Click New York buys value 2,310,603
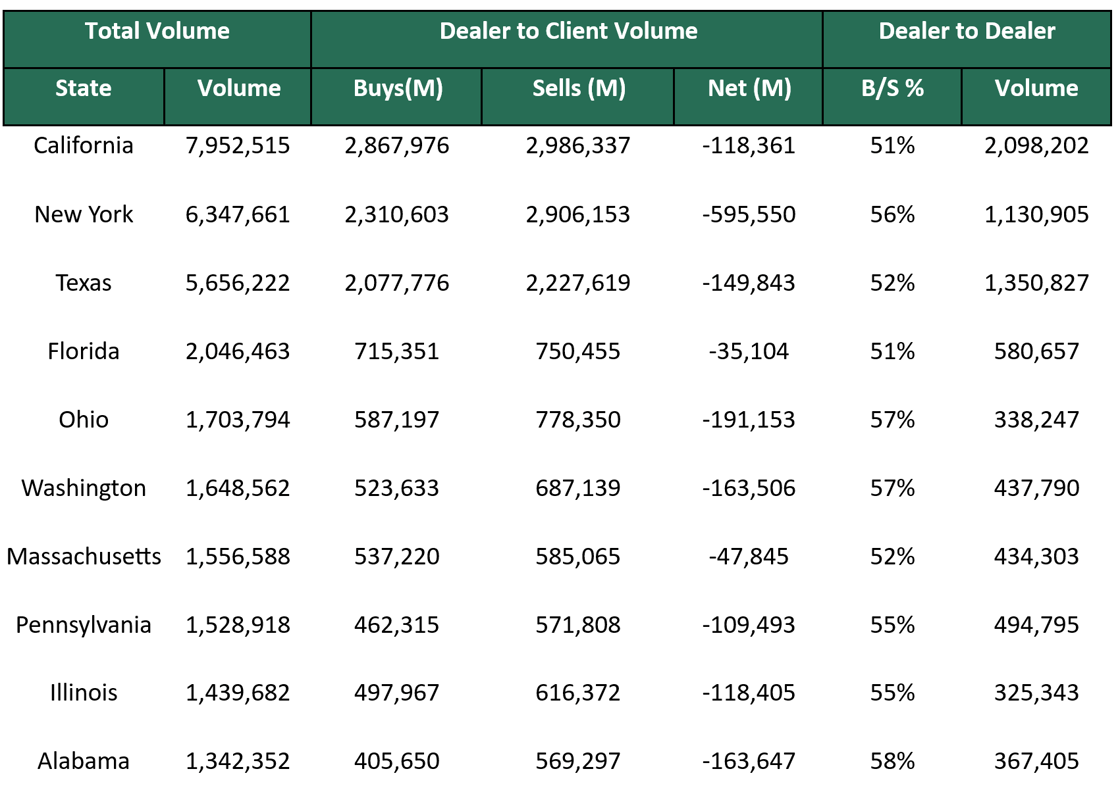 point(397,214)
